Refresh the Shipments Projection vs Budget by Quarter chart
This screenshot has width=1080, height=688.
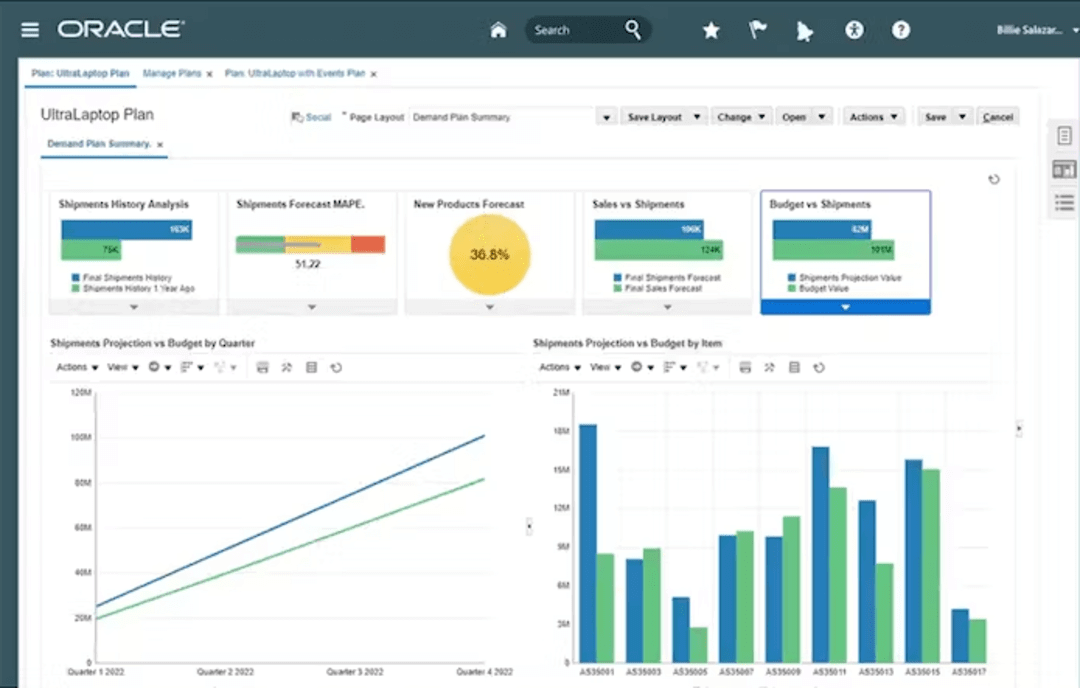click(337, 368)
